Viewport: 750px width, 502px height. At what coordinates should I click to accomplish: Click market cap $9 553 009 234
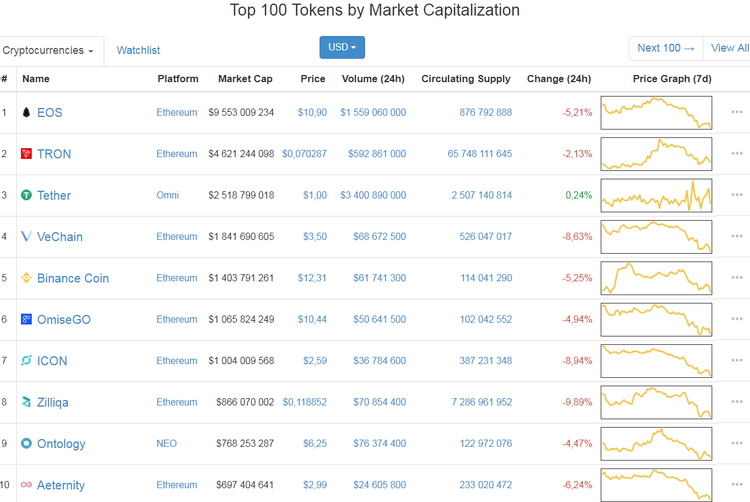[x=241, y=112]
